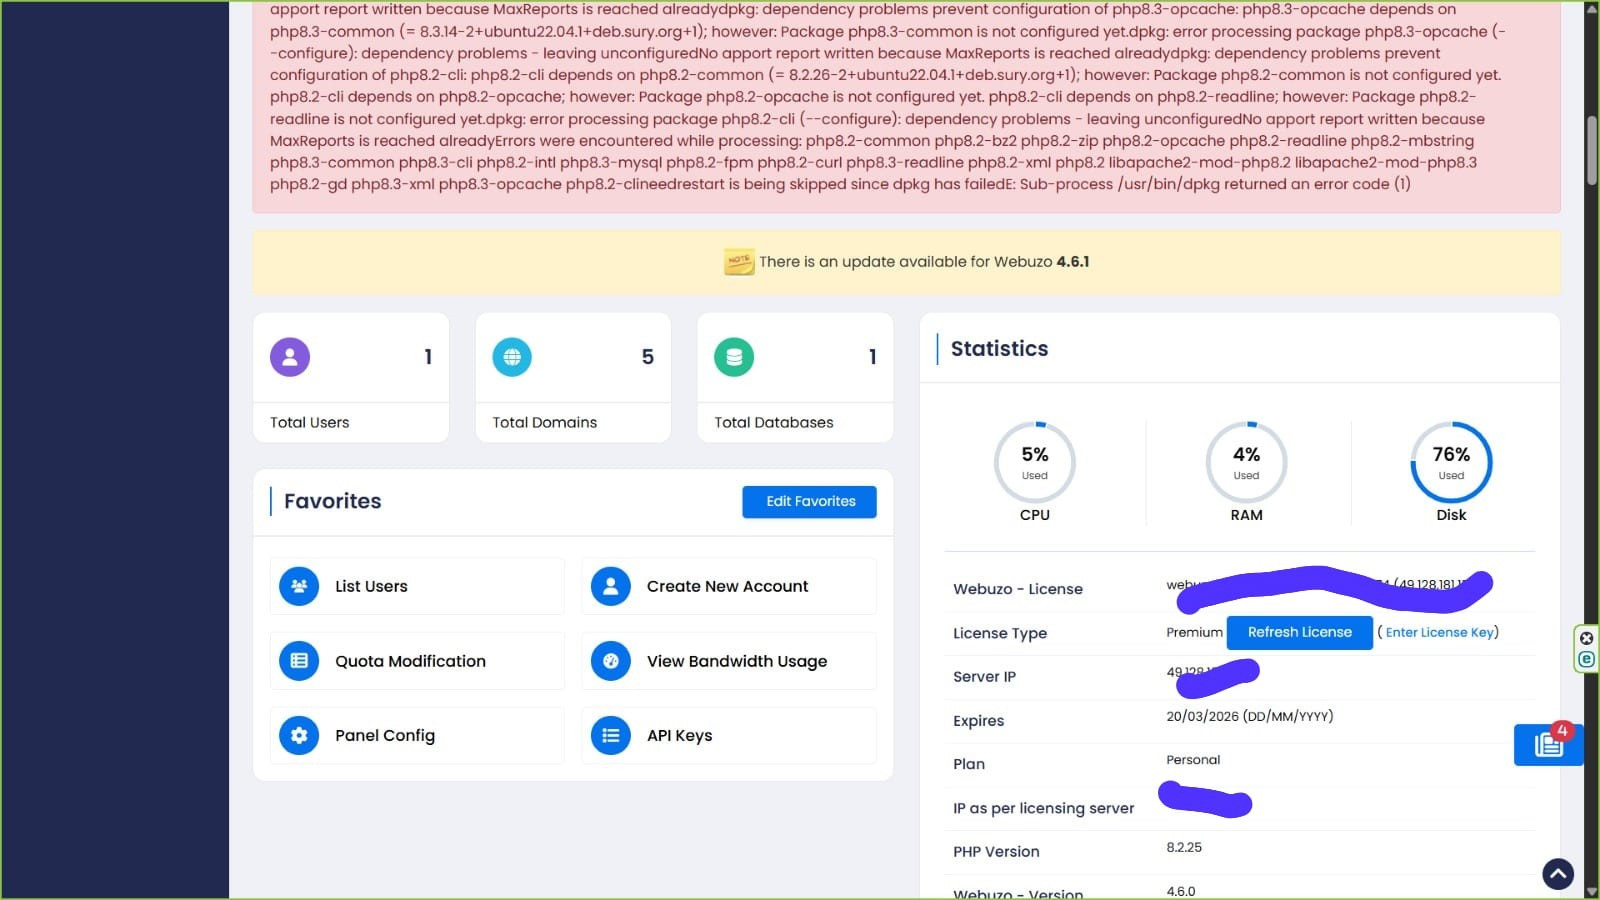Click the Total Domains label
Viewport: 1600px width, 900px height.
click(x=544, y=422)
